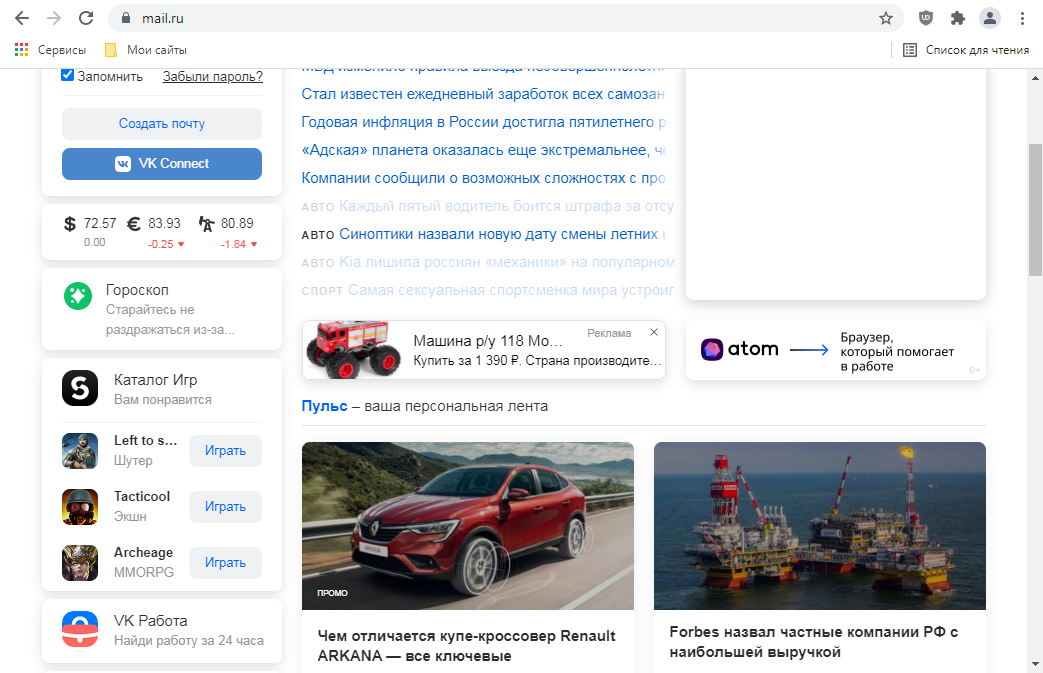Open the Гороскоп heading link
Screen dimensions: 1043x673
137,290
